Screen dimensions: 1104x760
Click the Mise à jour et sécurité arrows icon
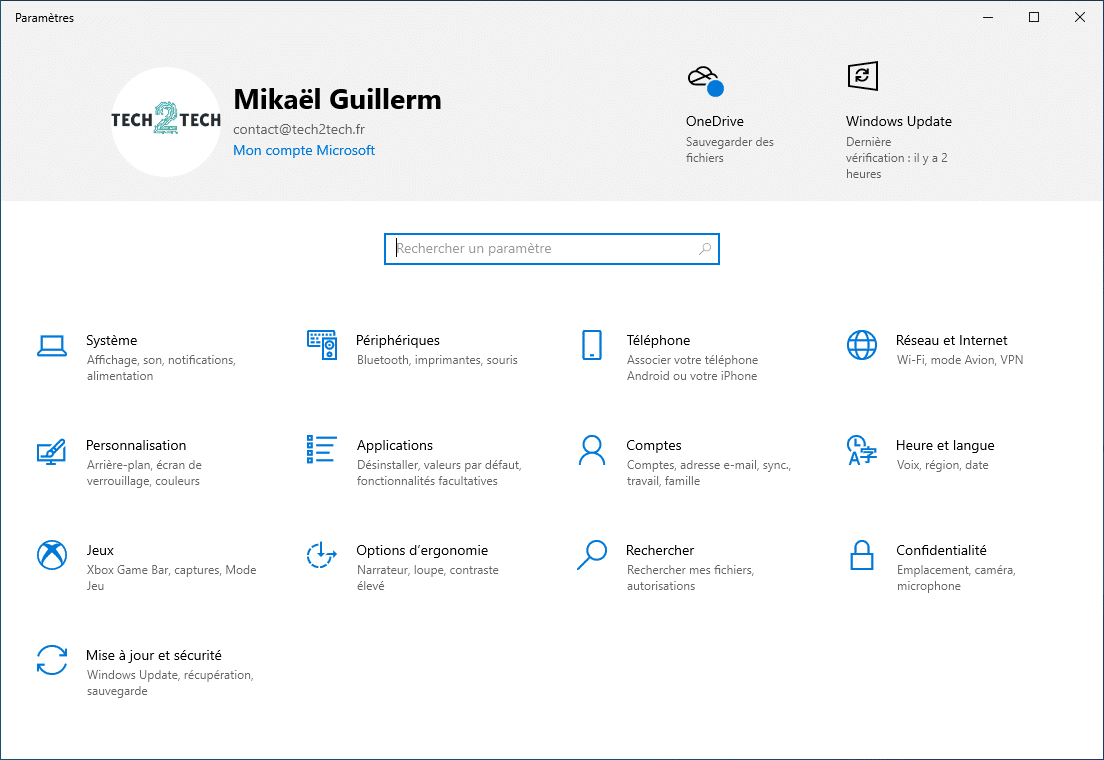51,660
